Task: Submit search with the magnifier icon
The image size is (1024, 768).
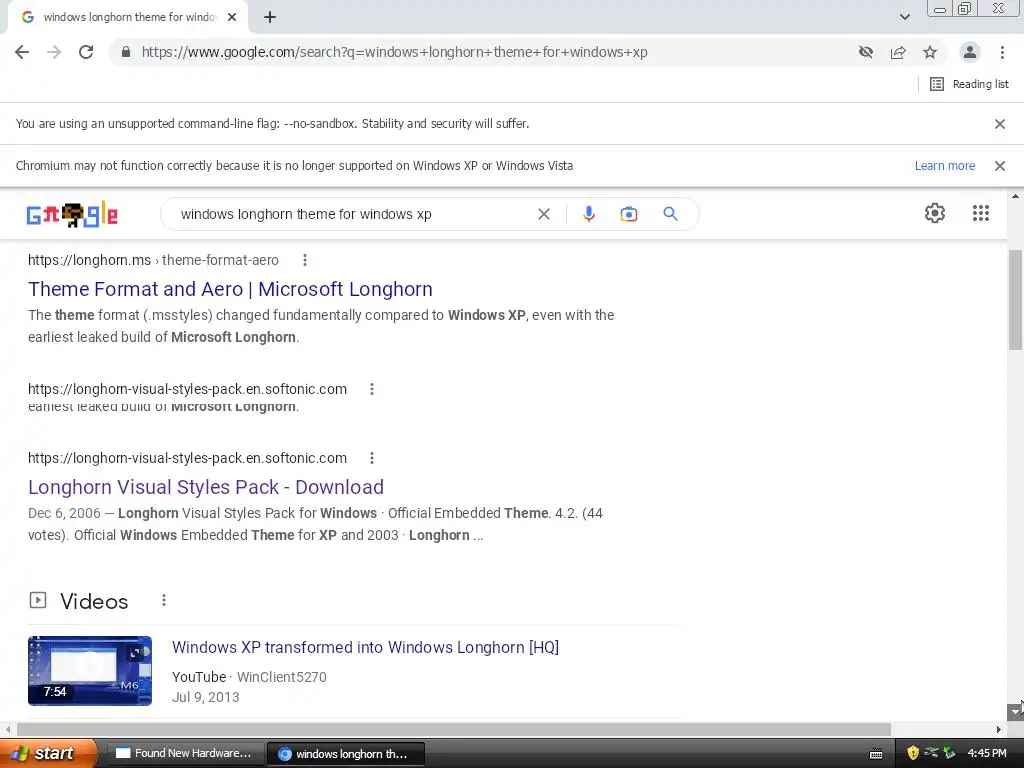Action: (x=671, y=214)
